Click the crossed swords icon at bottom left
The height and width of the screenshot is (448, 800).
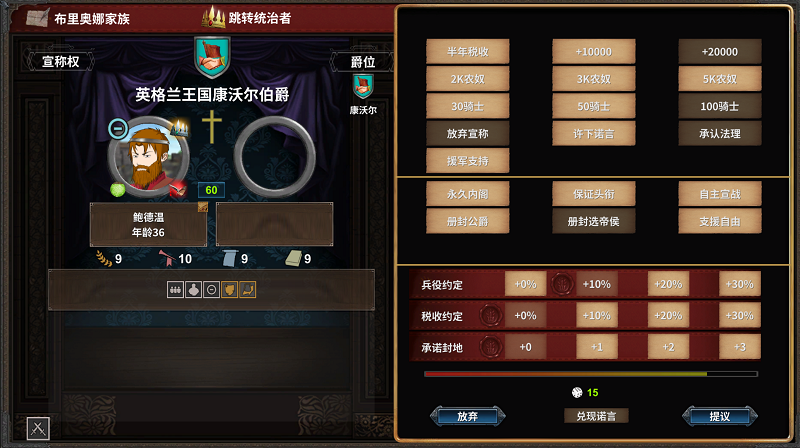(38, 429)
